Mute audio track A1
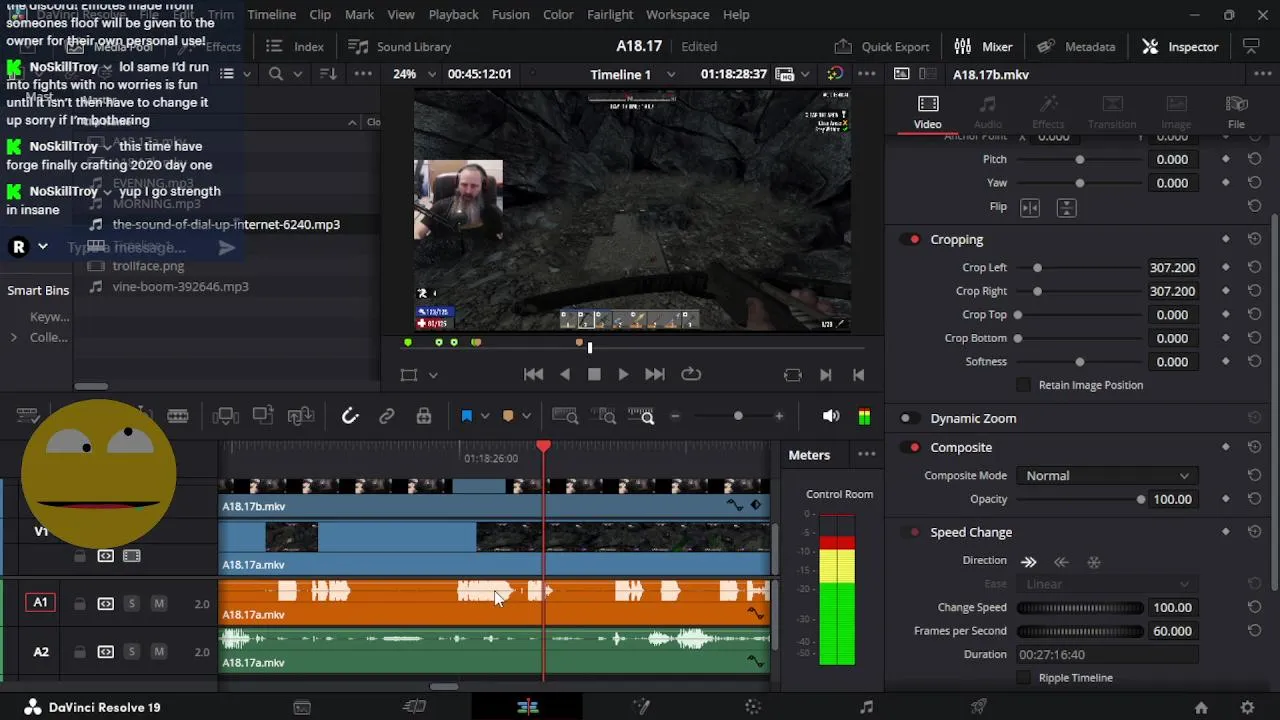Screen dimensions: 1280x720 click(x=158, y=603)
